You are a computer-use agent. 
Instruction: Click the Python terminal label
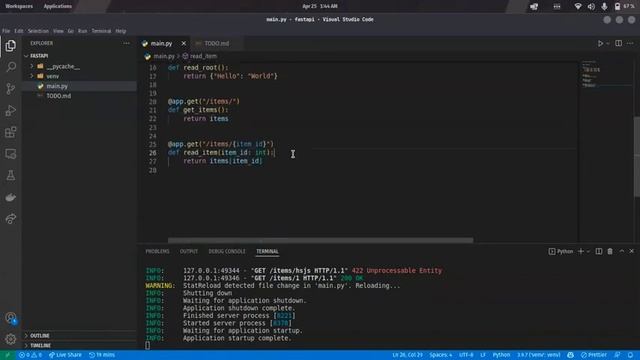(561, 251)
